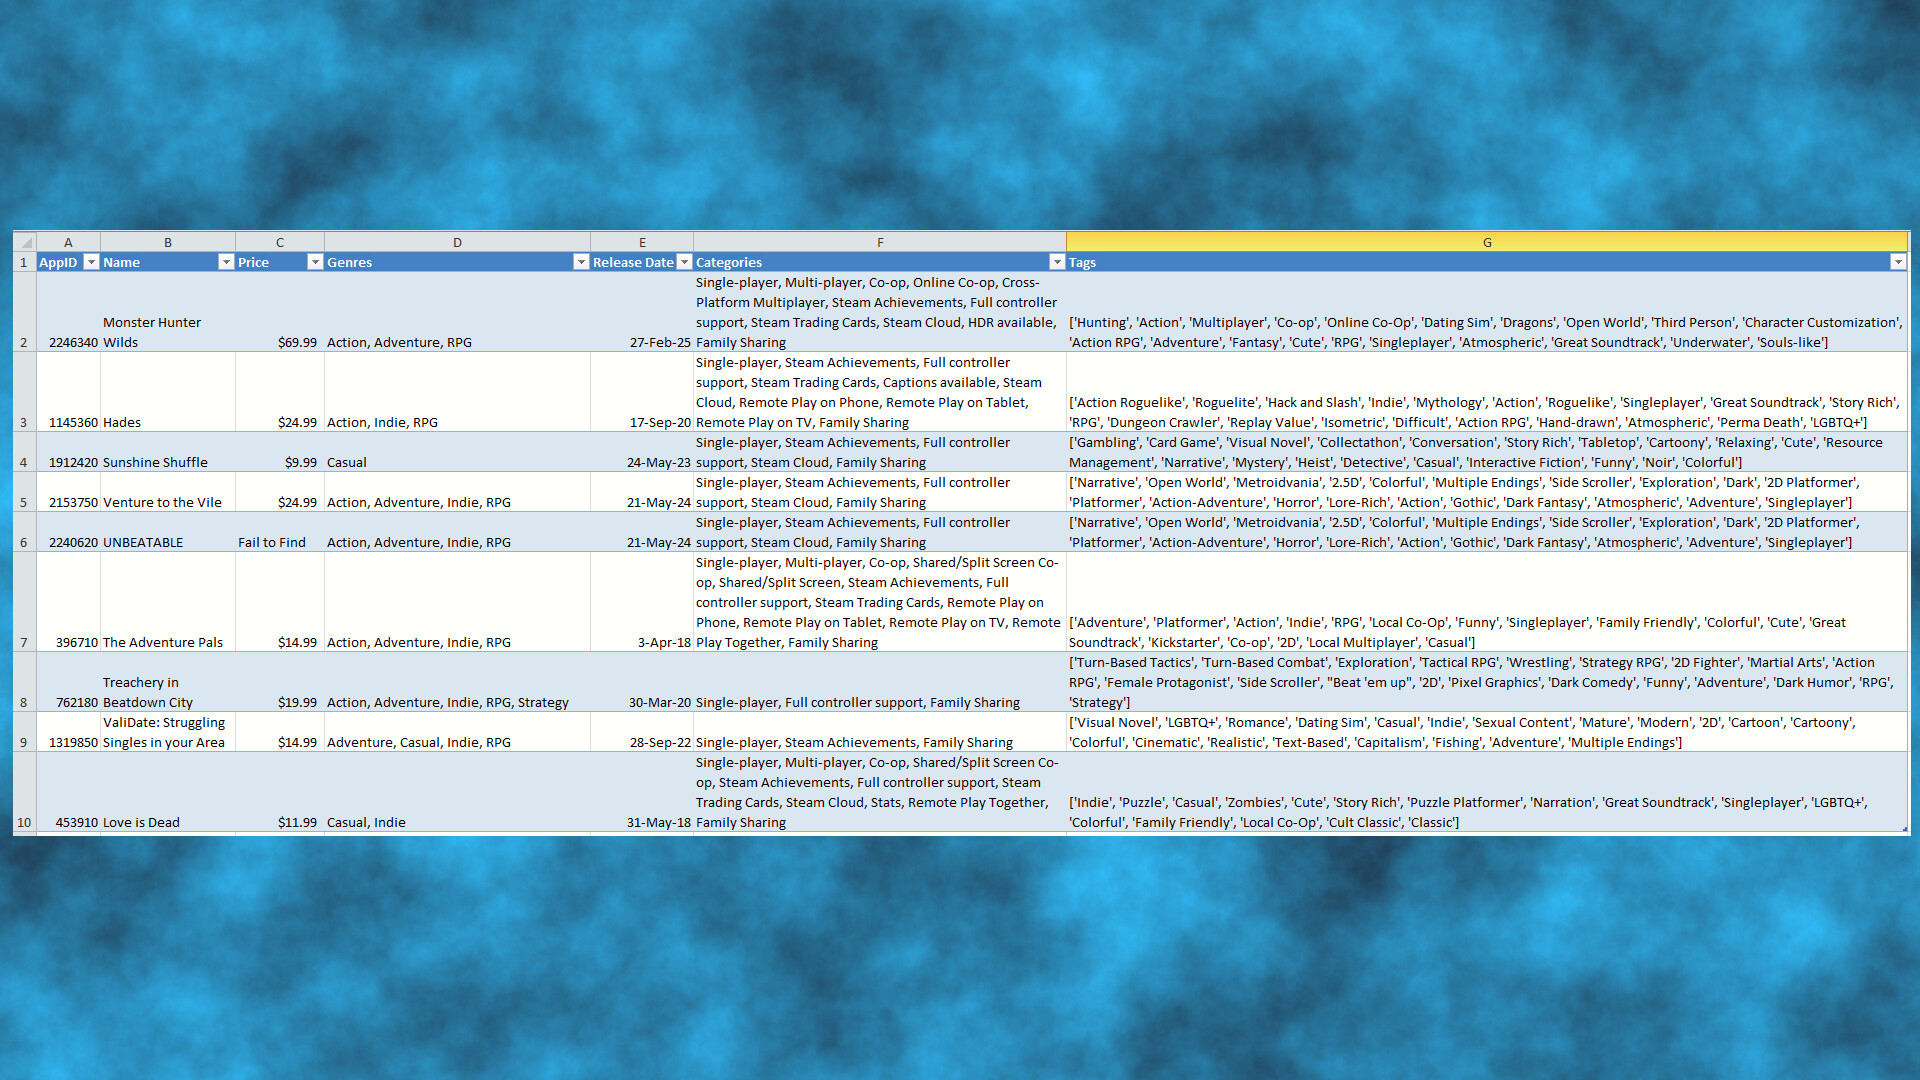
Task: Select column F header
Action: tap(879, 242)
